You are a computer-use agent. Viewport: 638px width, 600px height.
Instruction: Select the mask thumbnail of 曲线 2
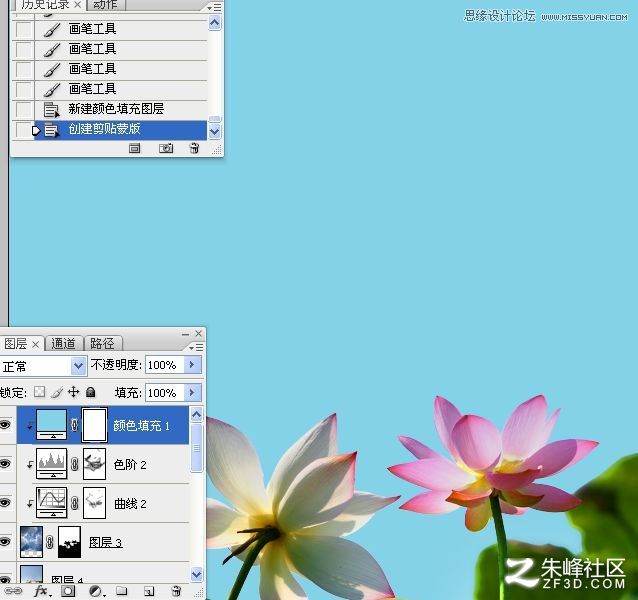pyautogui.click(x=94, y=503)
